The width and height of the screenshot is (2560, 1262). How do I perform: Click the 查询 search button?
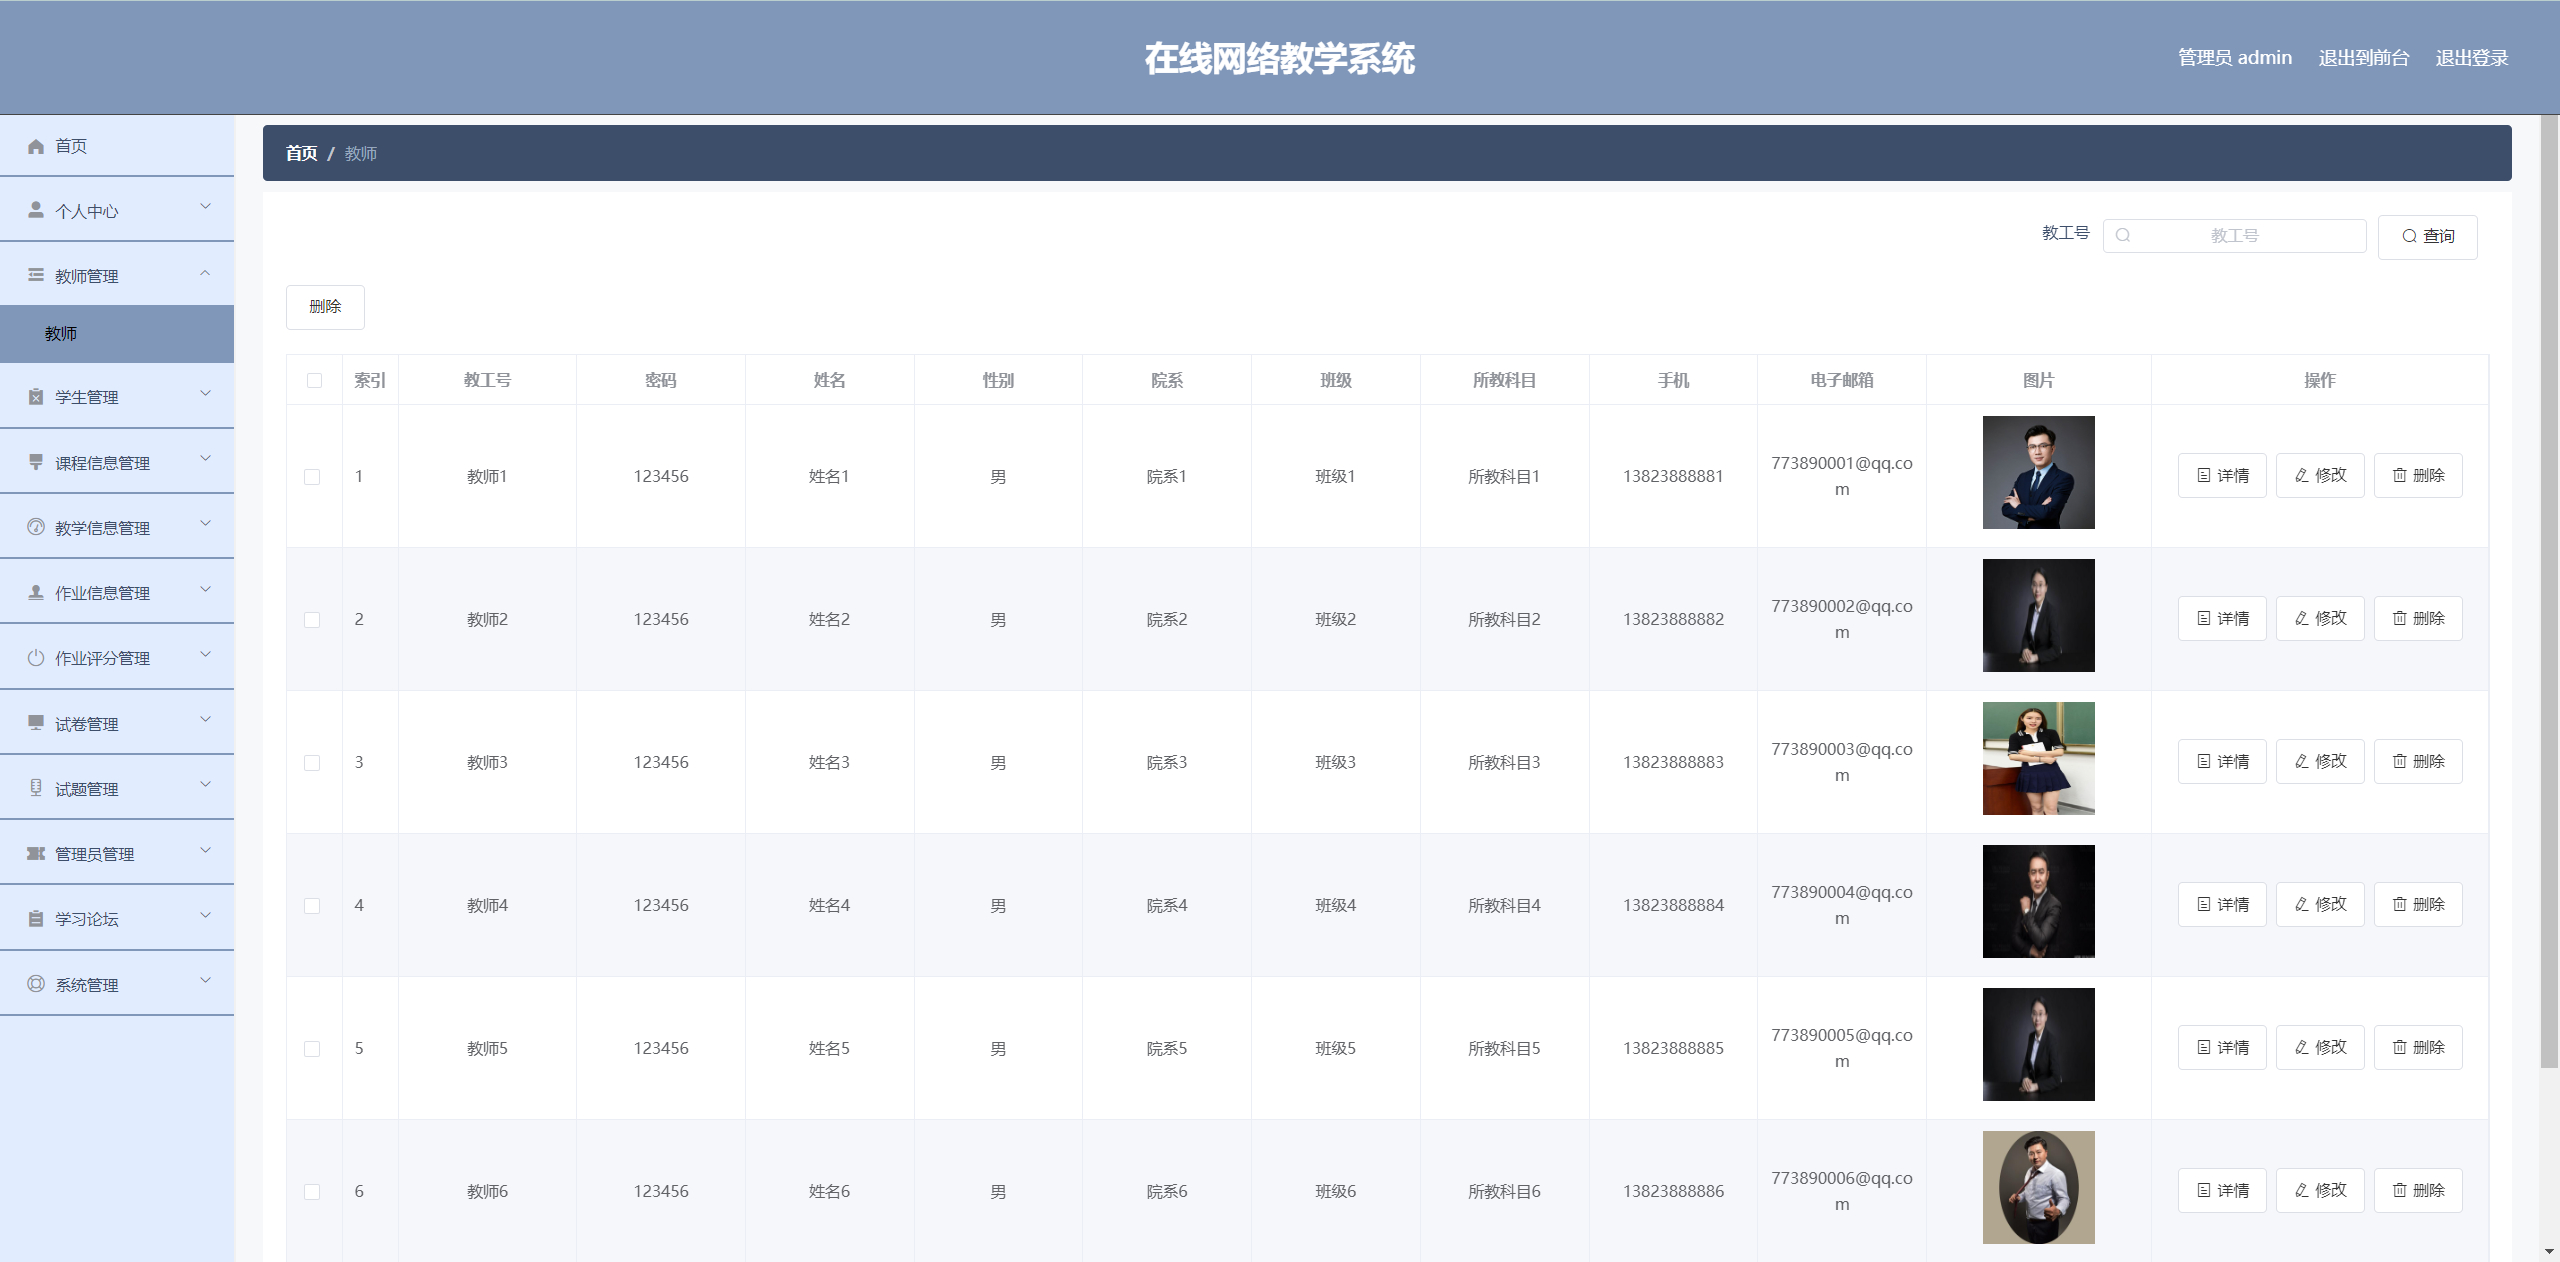[2427, 237]
